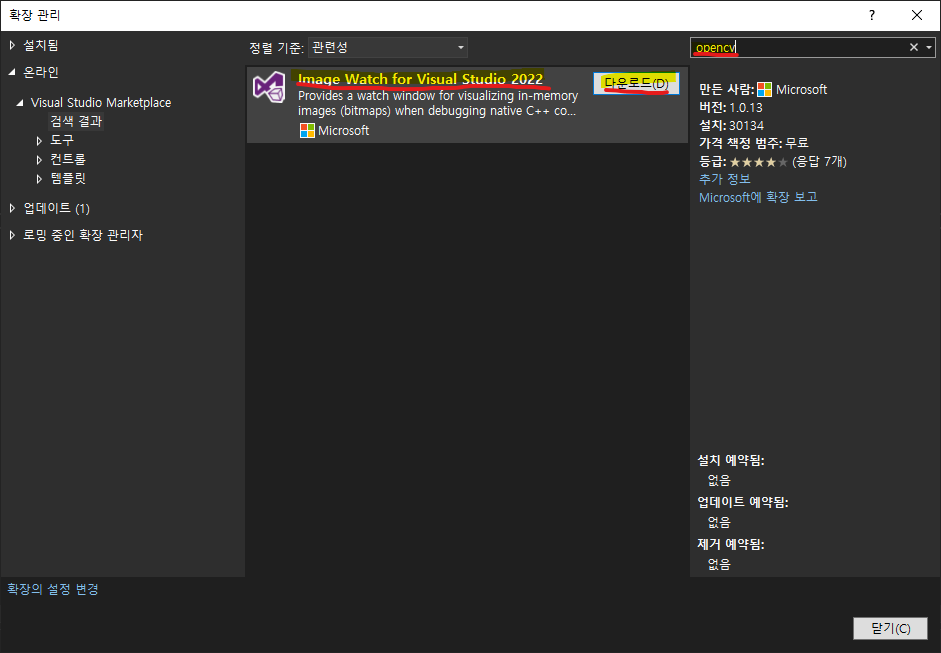This screenshot has width=941, height=653.
Task: Open the 정렬 기준 관련성 dropdown
Action: [388, 47]
